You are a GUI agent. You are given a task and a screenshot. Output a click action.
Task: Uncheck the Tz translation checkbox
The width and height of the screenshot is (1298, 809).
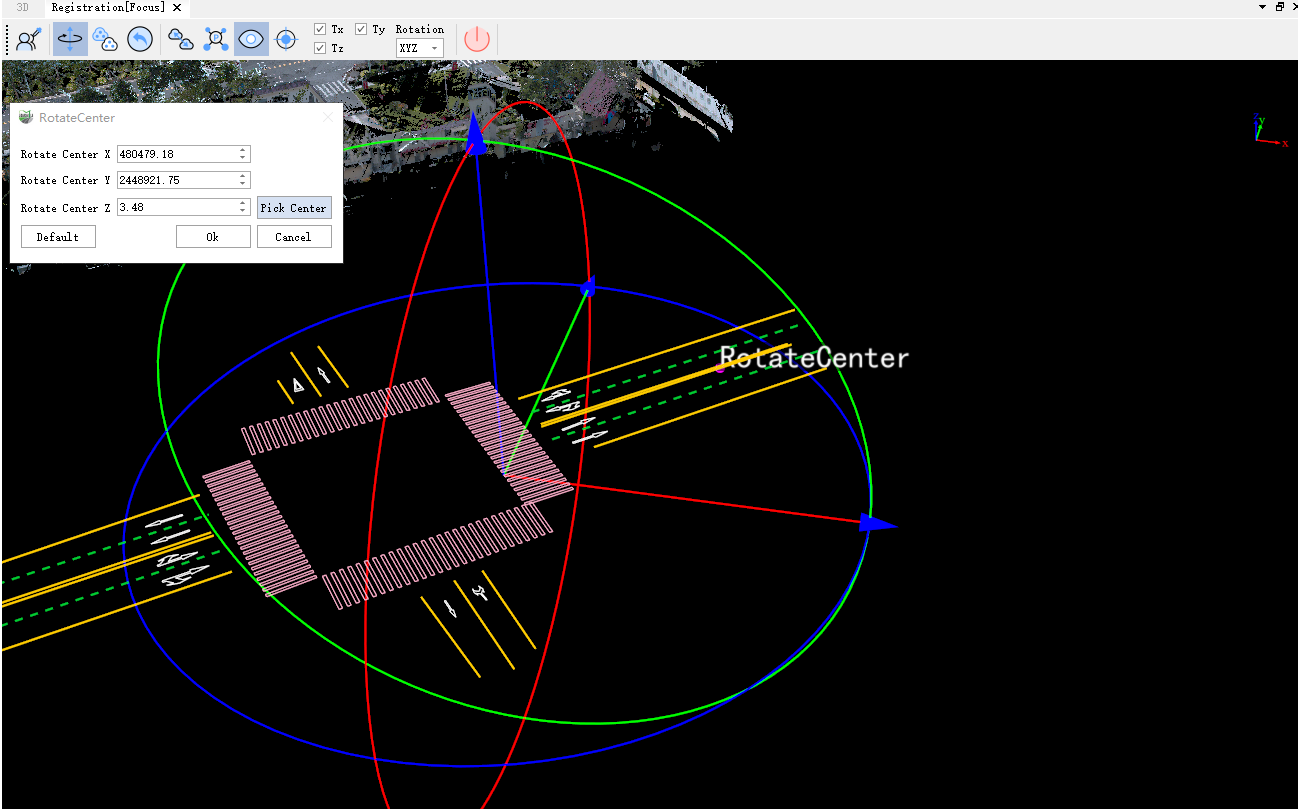(x=320, y=48)
